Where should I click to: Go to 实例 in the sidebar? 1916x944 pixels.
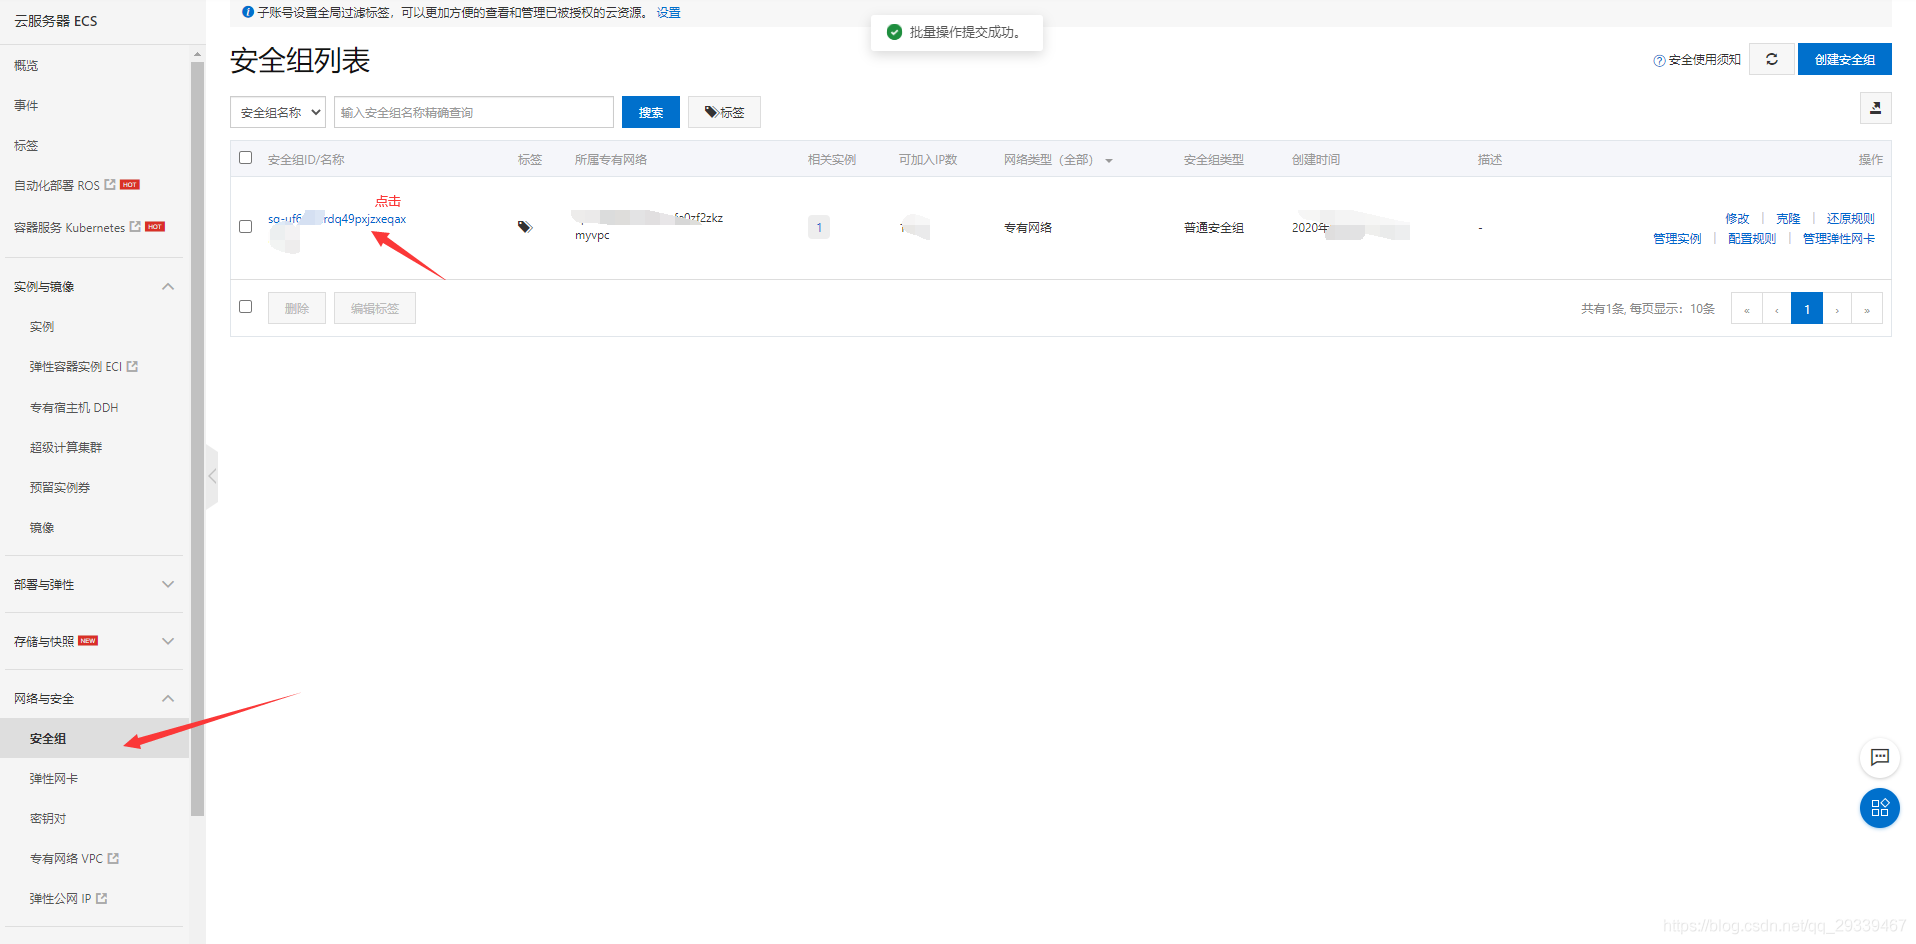(42, 327)
